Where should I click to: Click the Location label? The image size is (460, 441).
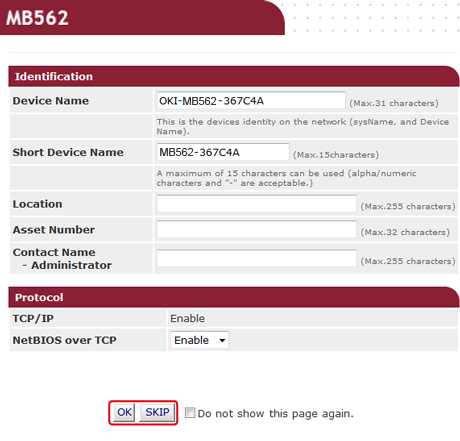37,204
